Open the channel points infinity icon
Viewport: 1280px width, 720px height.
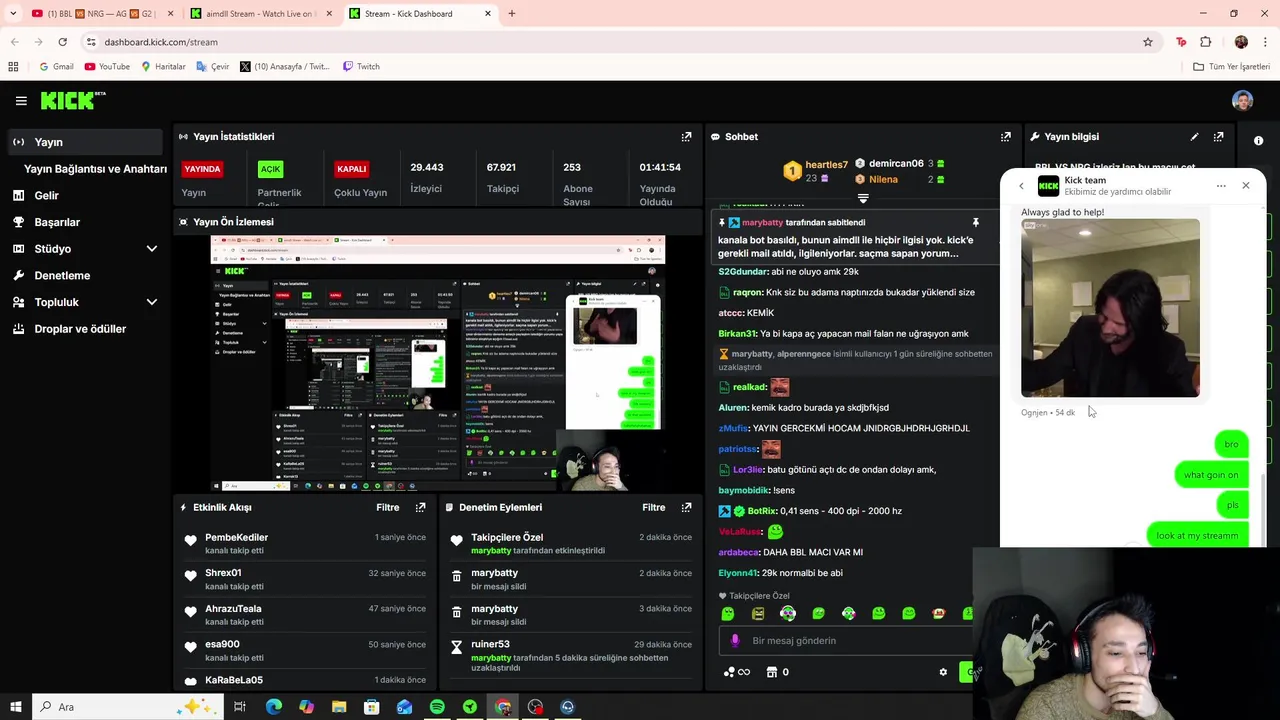click(x=737, y=672)
